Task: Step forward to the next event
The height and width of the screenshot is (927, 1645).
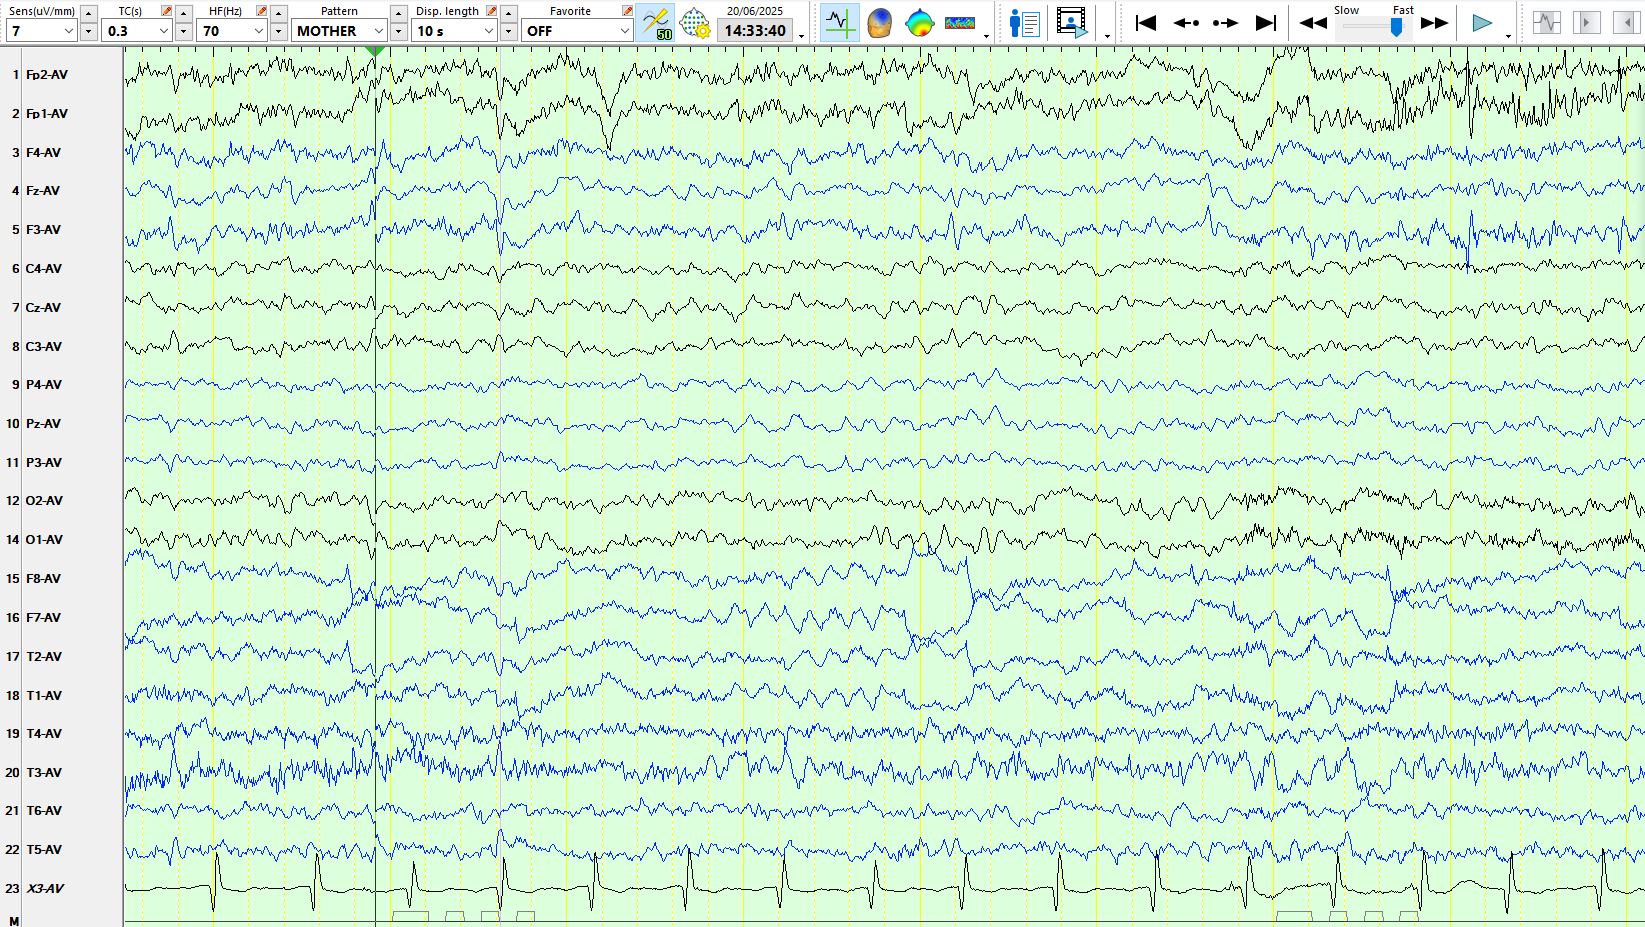Action: click(x=1226, y=22)
